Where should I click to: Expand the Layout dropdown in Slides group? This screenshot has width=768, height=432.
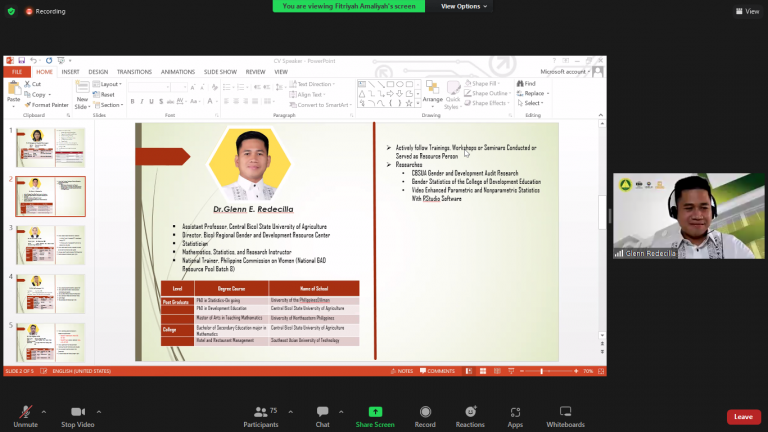pos(110,84)
